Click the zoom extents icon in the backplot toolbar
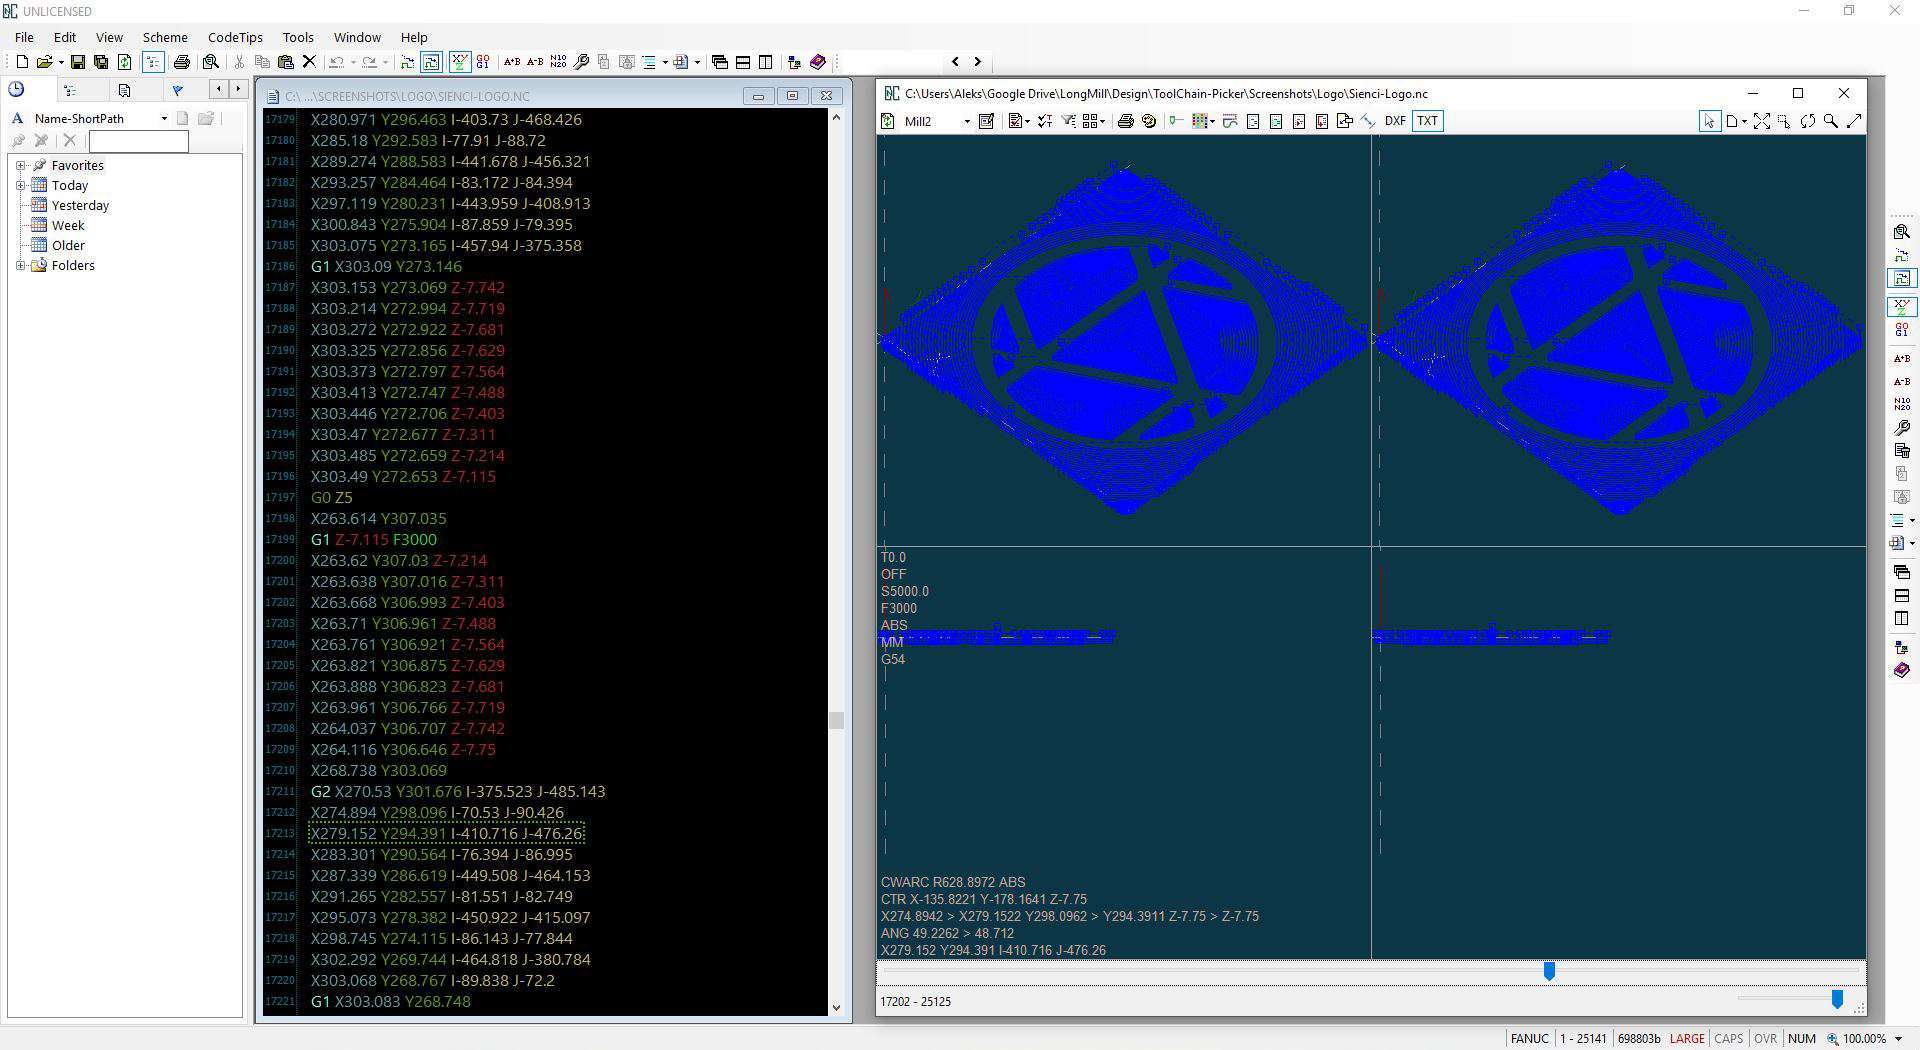The width and height of the screenshot is (1920, 1050). (x=1761, y=121)
